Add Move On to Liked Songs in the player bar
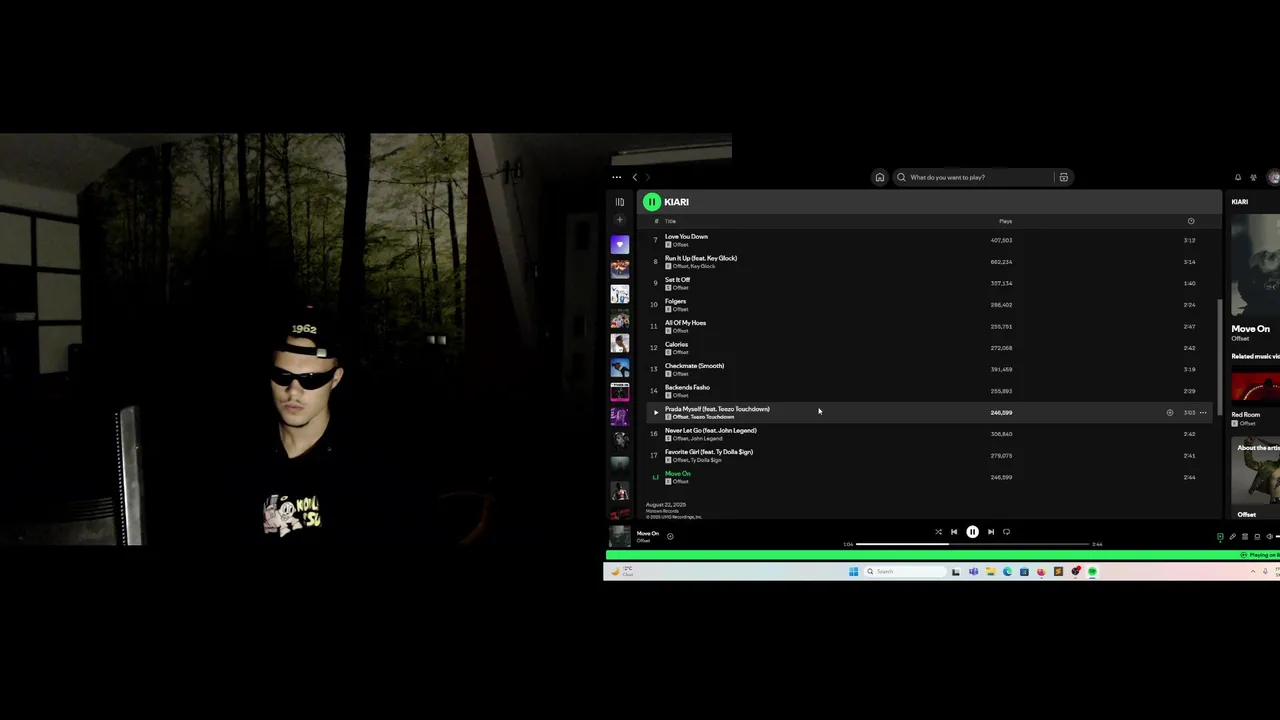The width and height of the screenshot is (1280, 720). pos(670,536)
